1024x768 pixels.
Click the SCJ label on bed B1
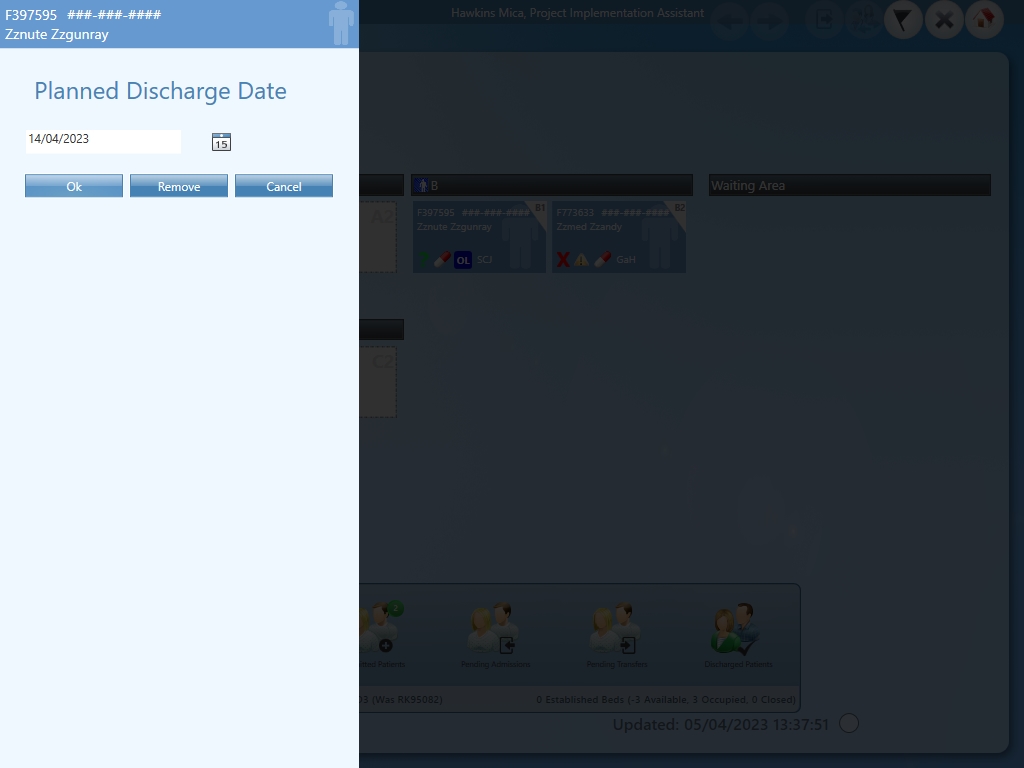484,259
